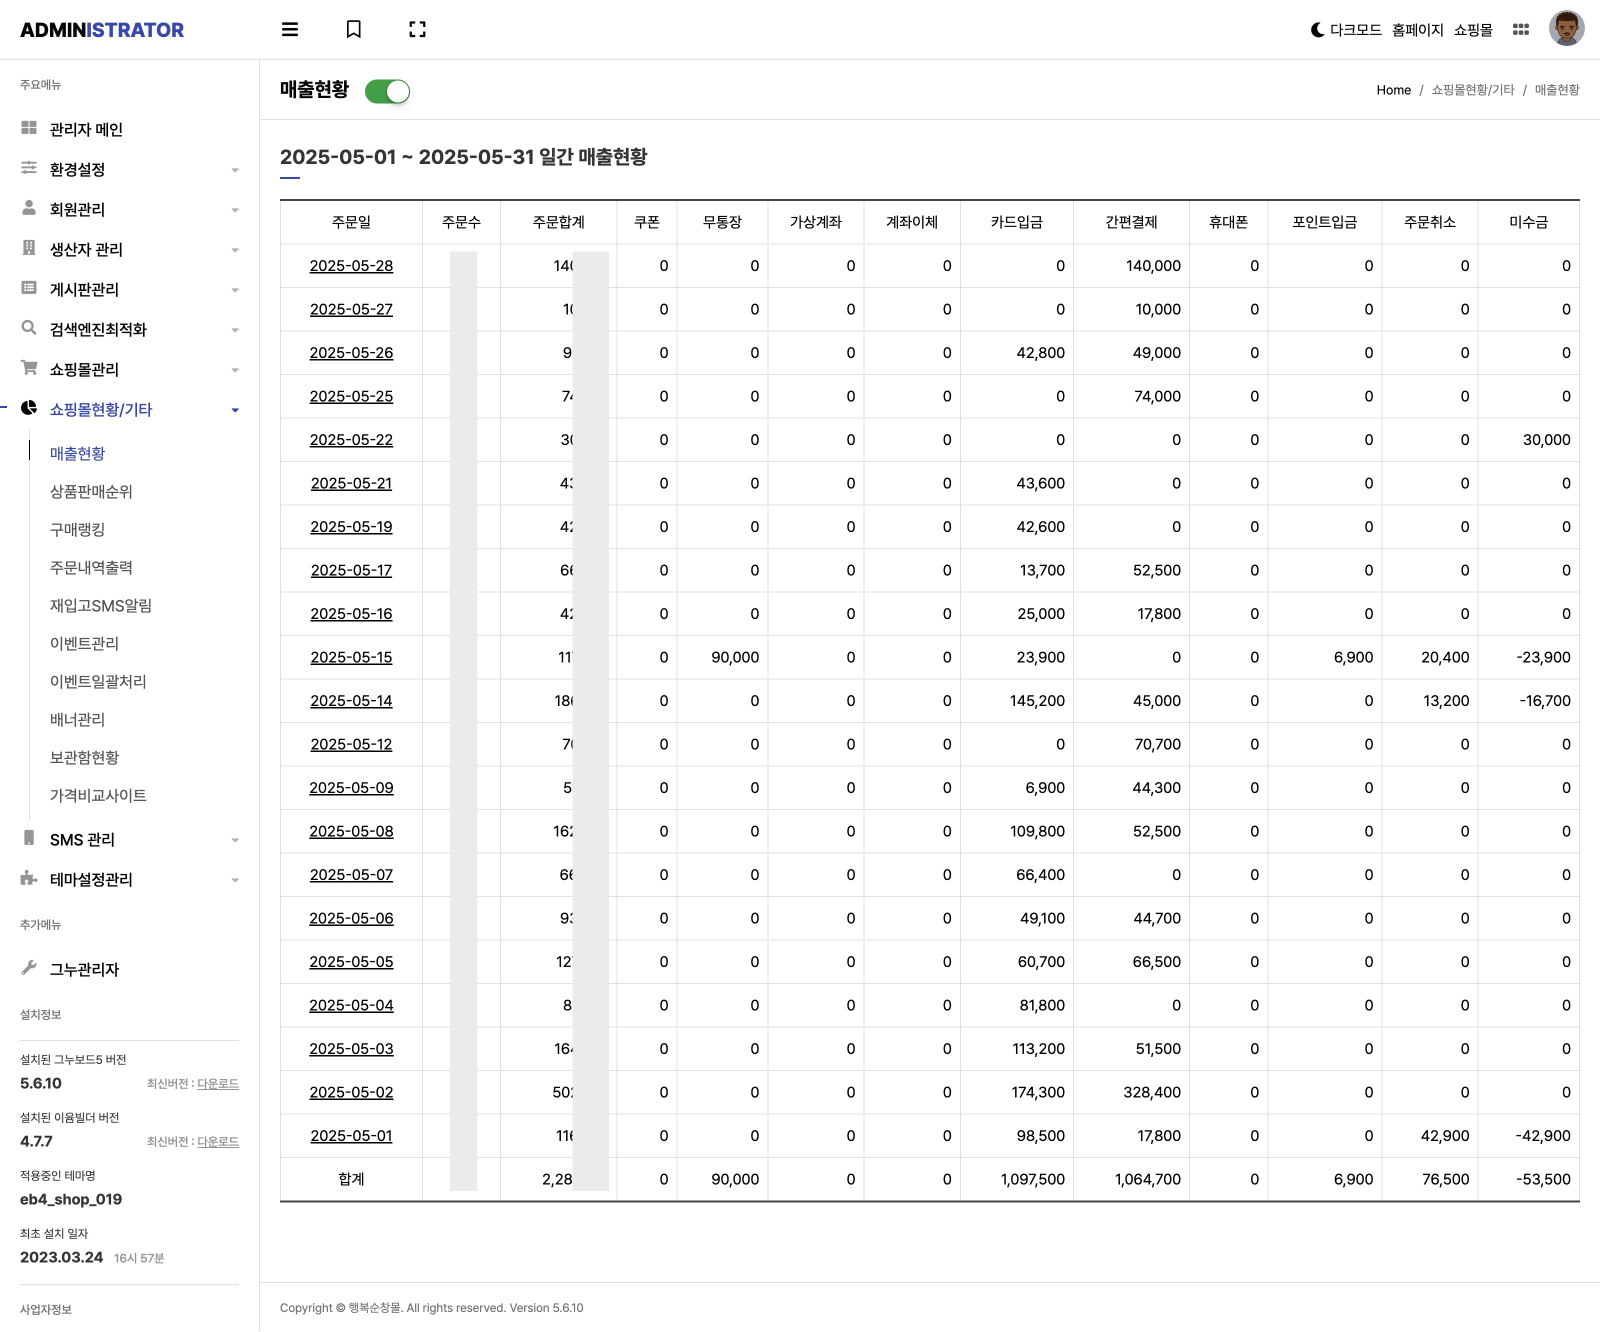Open the 보관함현황 submenu item
The height and width of the screenshot is (1332, 1600).
pyautogui.click(x=84, y=757)
